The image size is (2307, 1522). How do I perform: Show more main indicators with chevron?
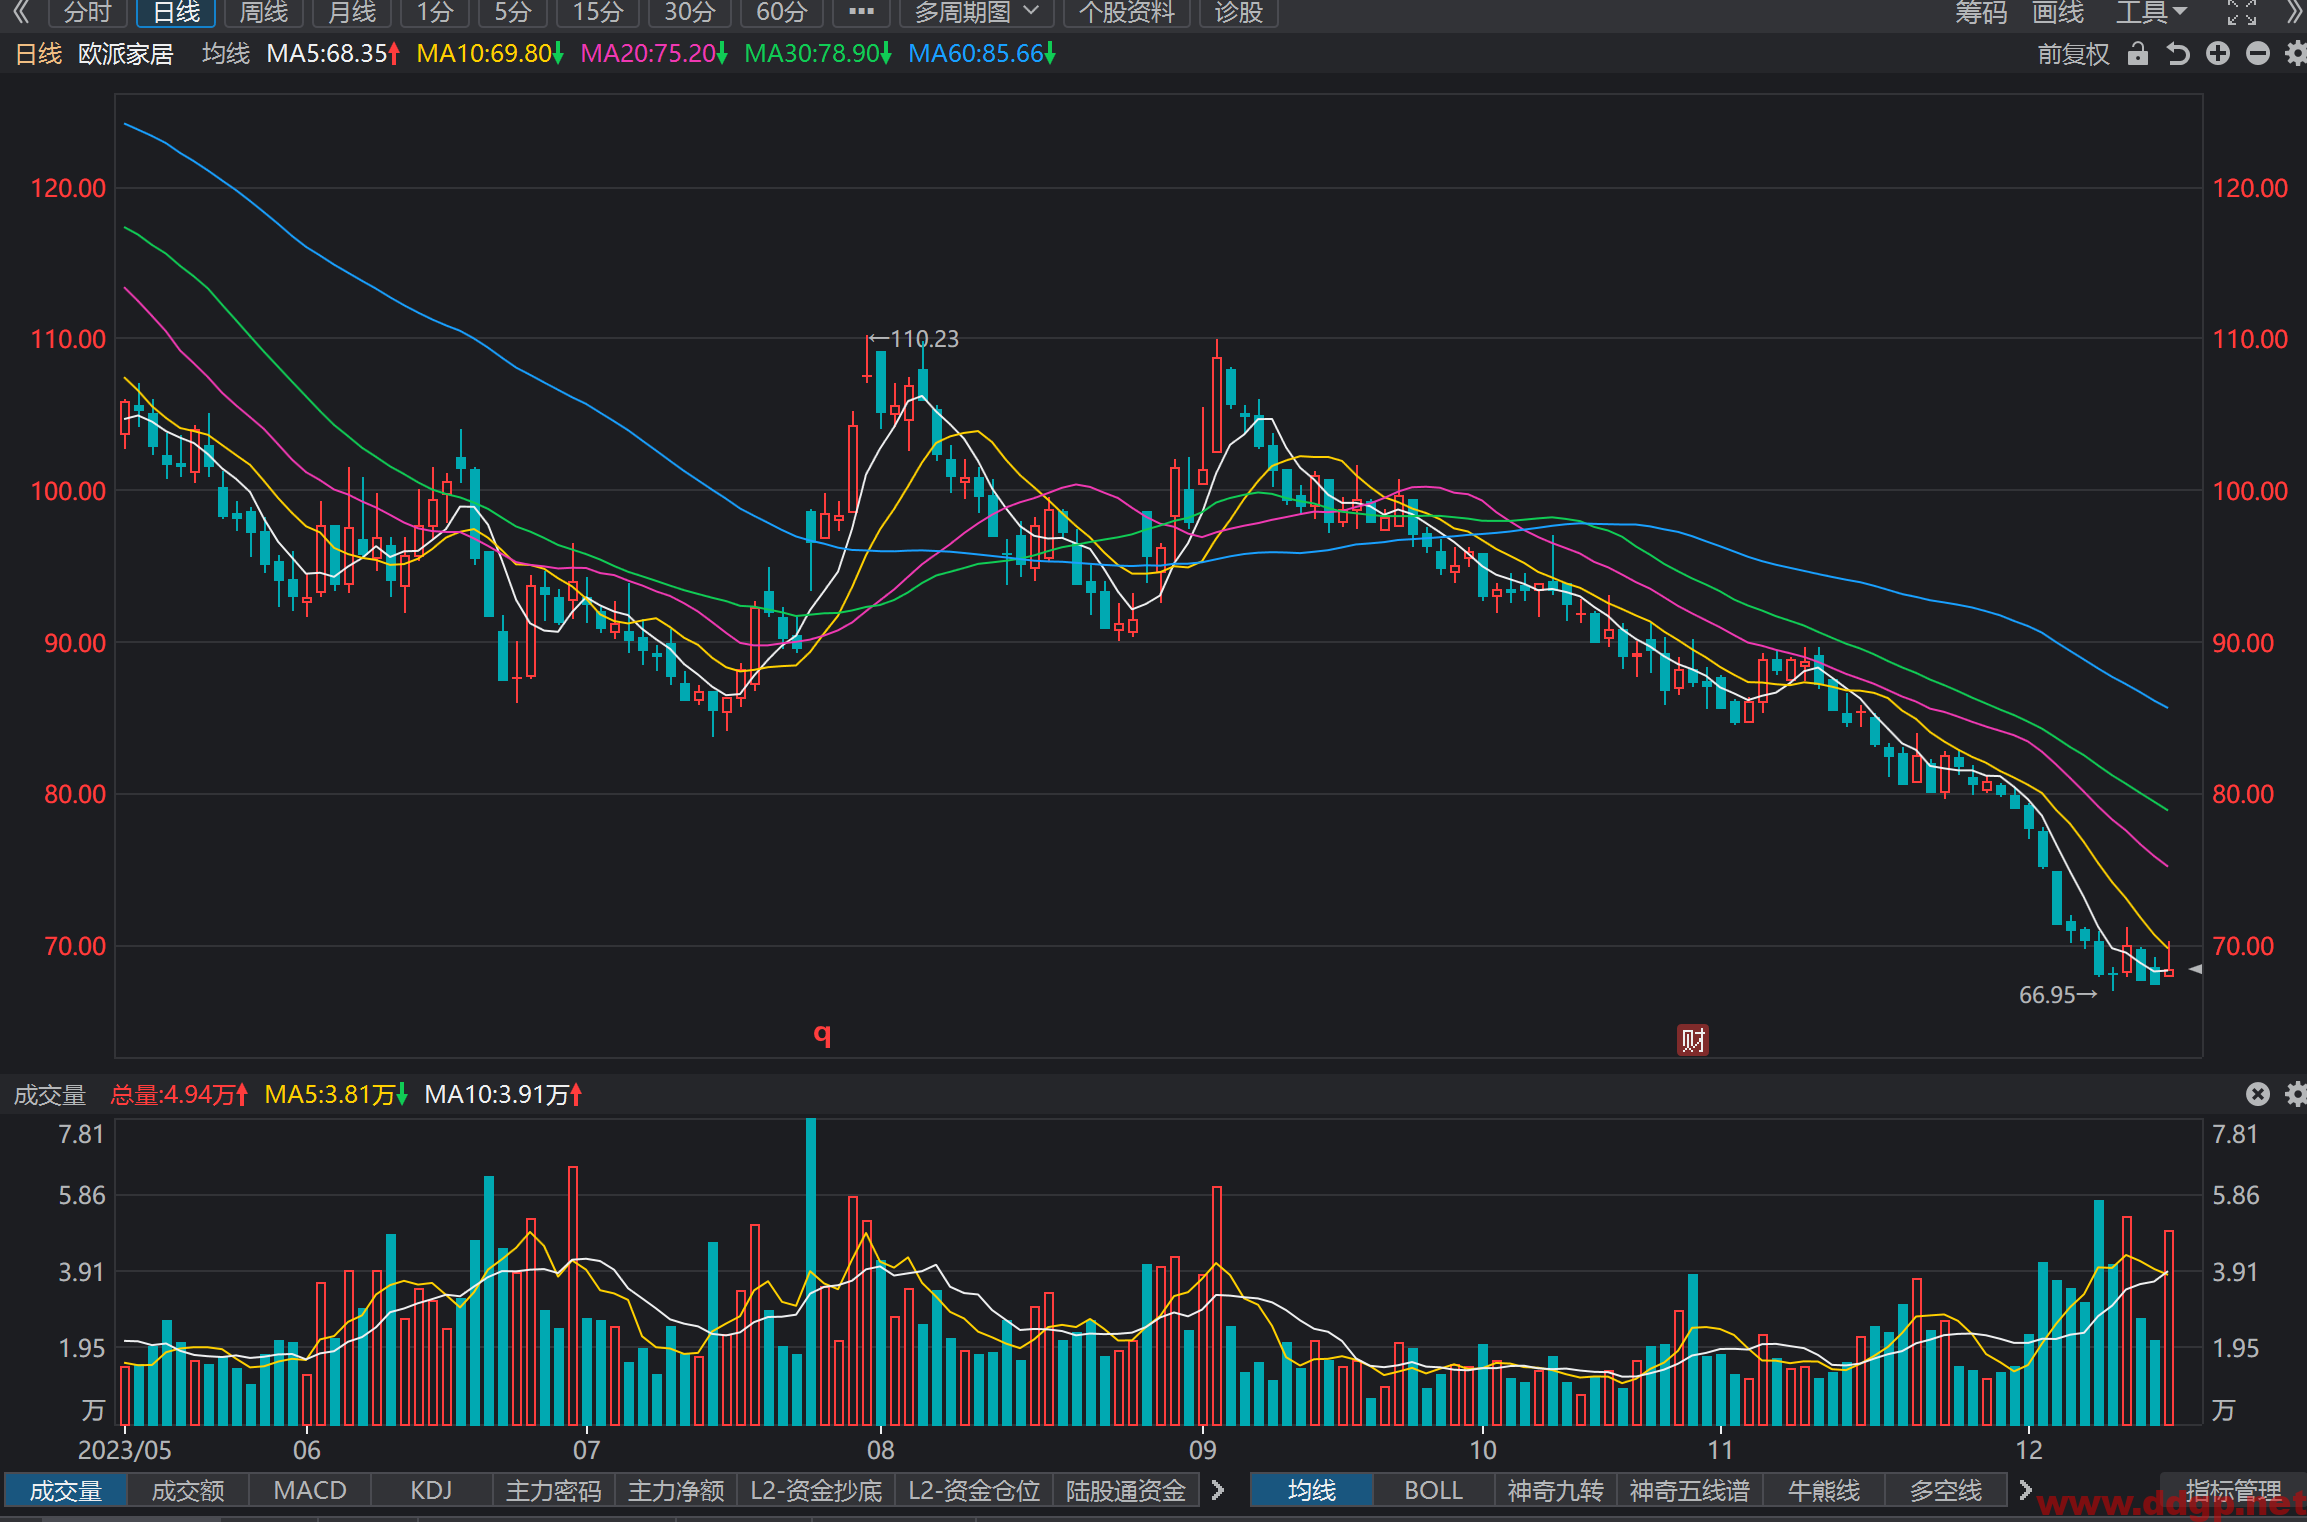(2026, 1490)
